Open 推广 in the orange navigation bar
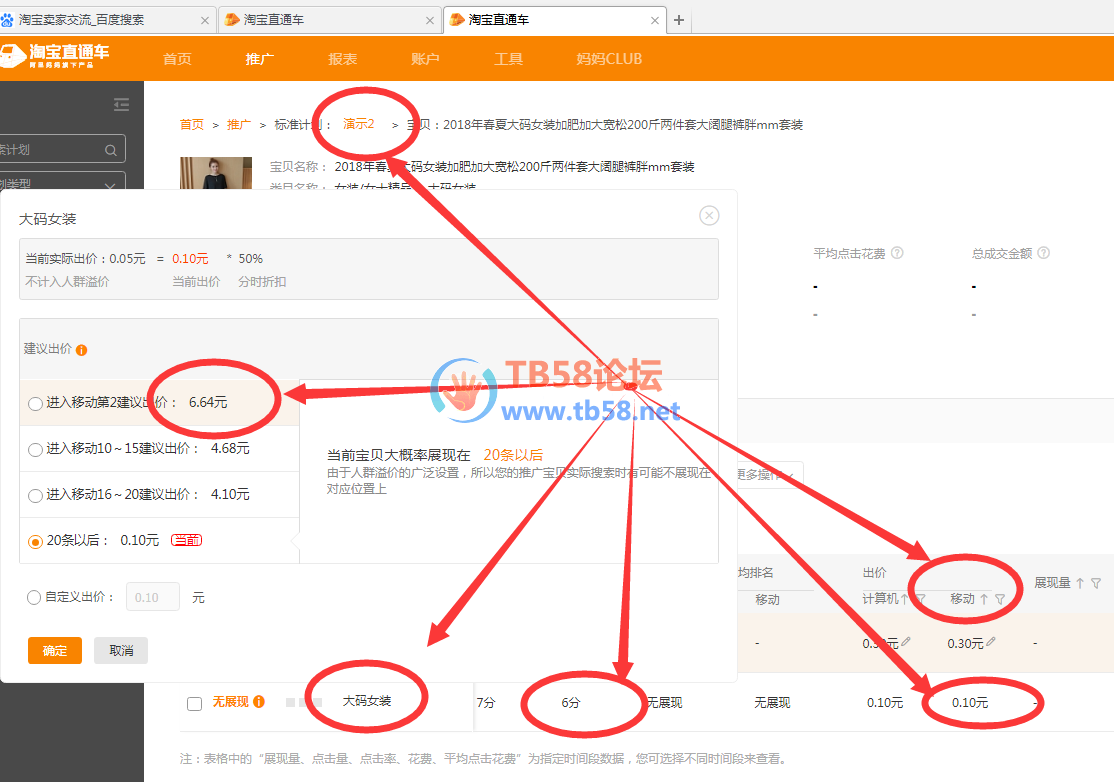 tap(259, 59)
